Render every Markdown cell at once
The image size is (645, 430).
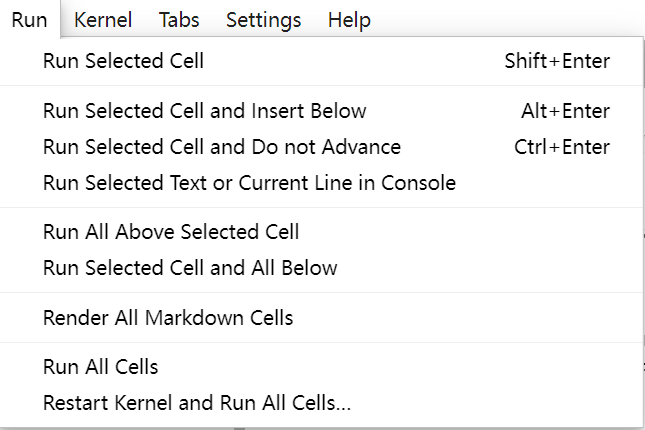[x=168, y=318]
